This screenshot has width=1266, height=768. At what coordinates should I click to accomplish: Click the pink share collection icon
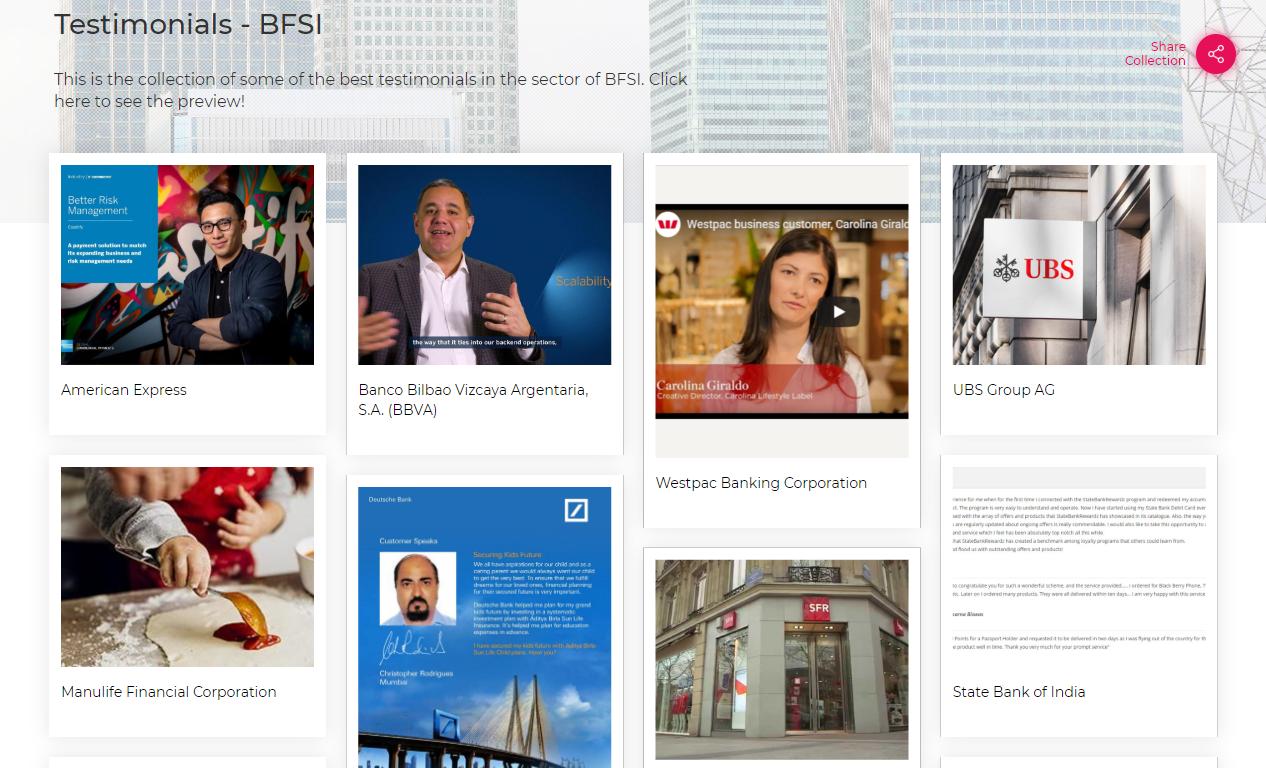[1216, 54]
